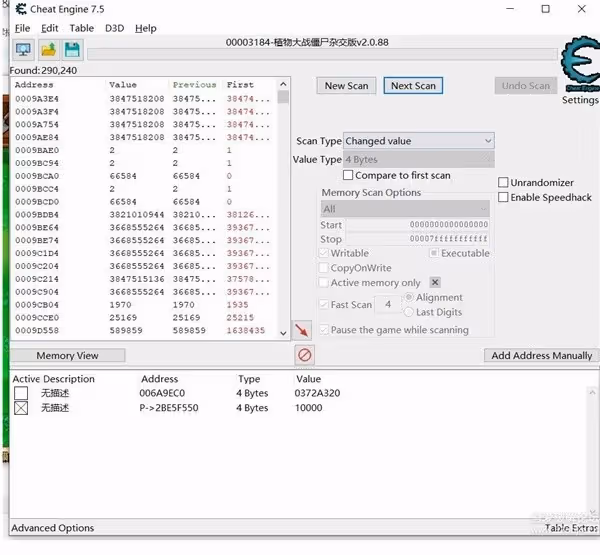Image resolution: width=600 pixels, height=555 pixels.
Task: Click the Next Scan button
Action: pos(413,86)
